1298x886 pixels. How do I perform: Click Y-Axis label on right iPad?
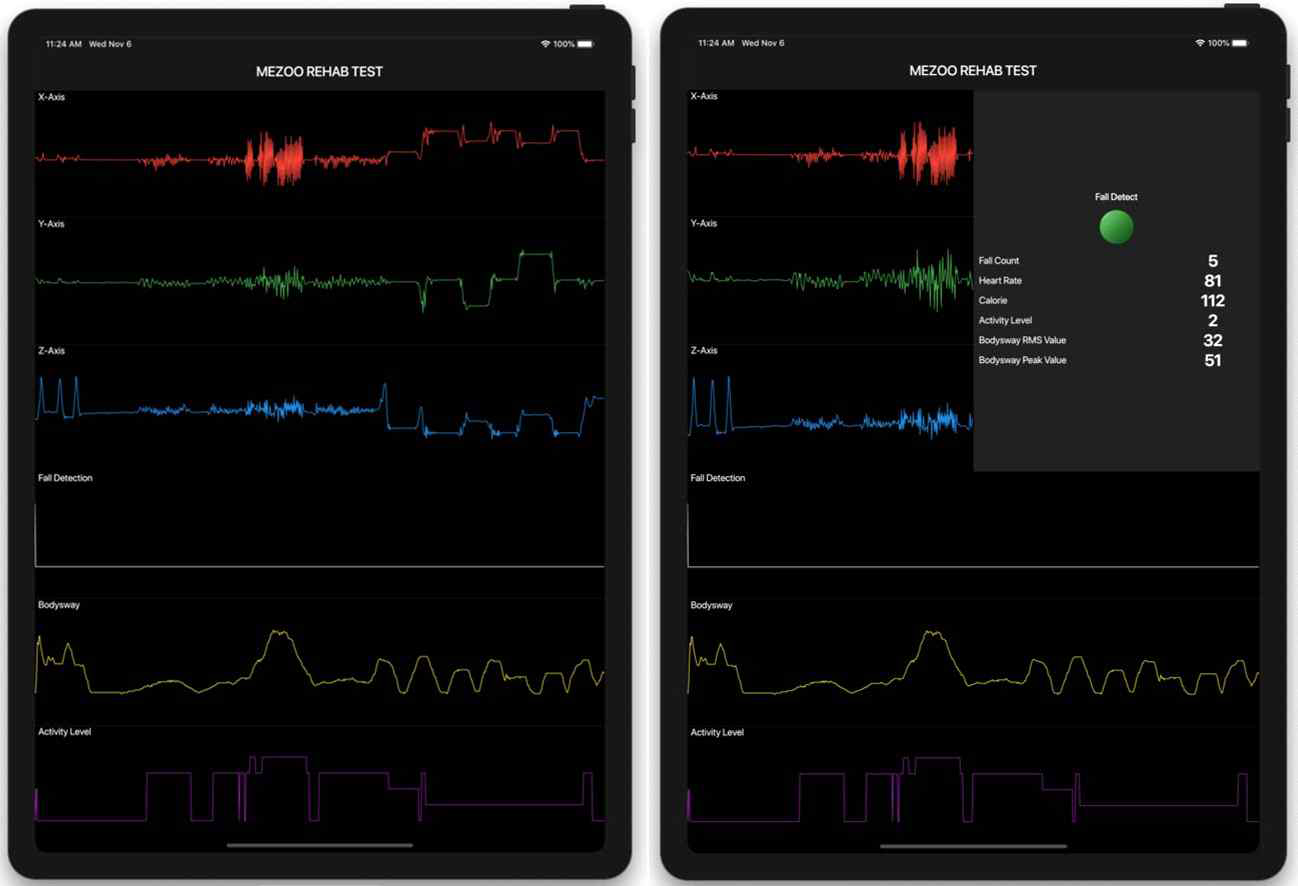[704, 223]
